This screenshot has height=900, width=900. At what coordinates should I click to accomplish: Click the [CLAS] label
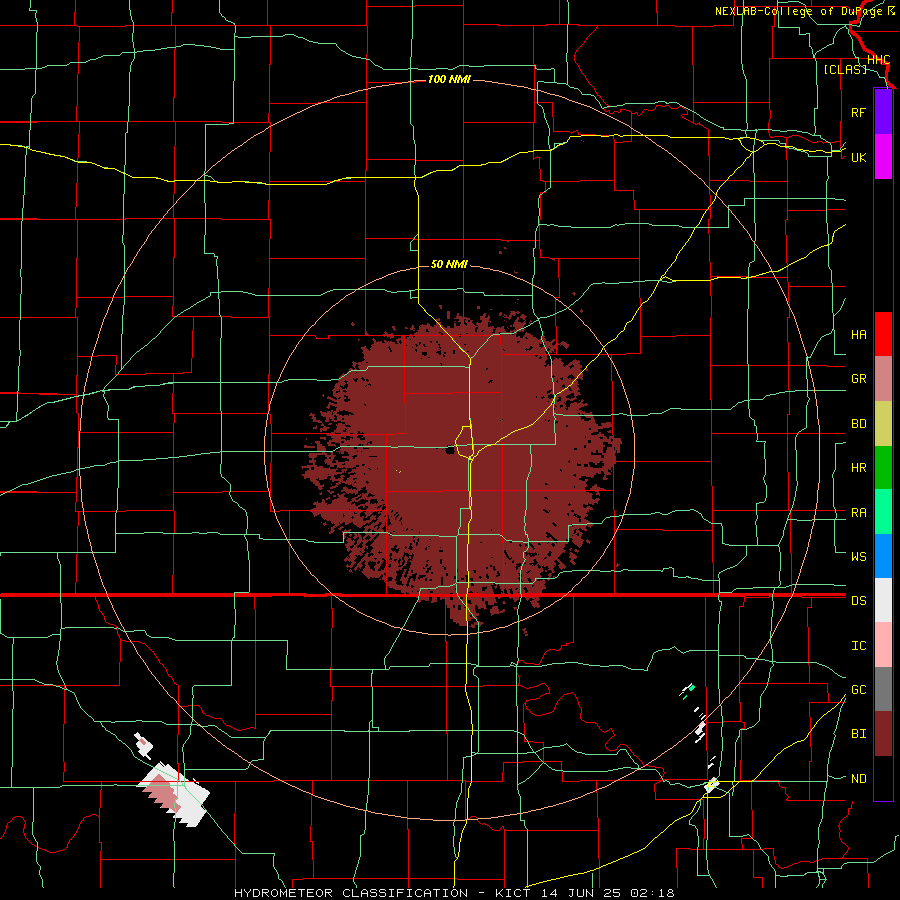click(x=845, y=69)
